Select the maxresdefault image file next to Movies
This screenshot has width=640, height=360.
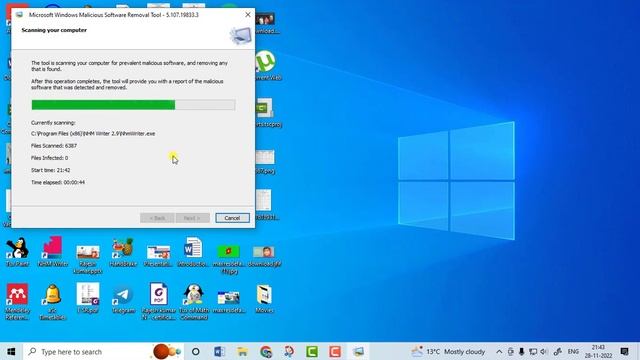[x=229, y=301]
